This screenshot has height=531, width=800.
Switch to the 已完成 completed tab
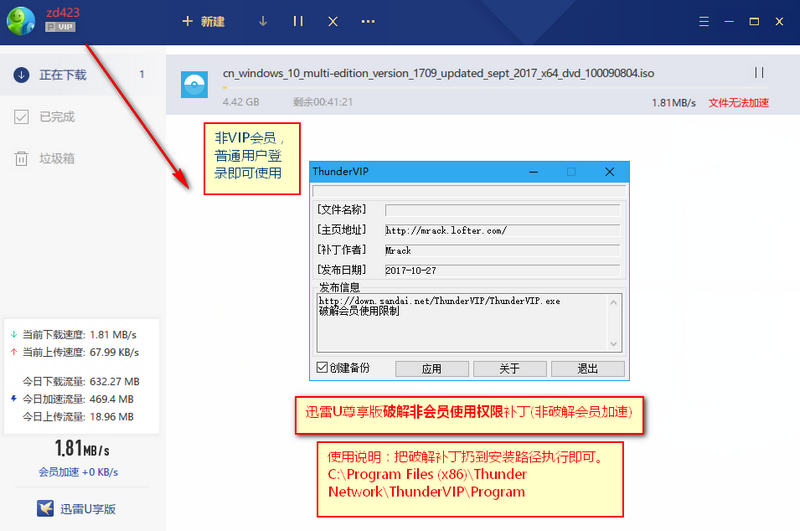pos(56,117)
